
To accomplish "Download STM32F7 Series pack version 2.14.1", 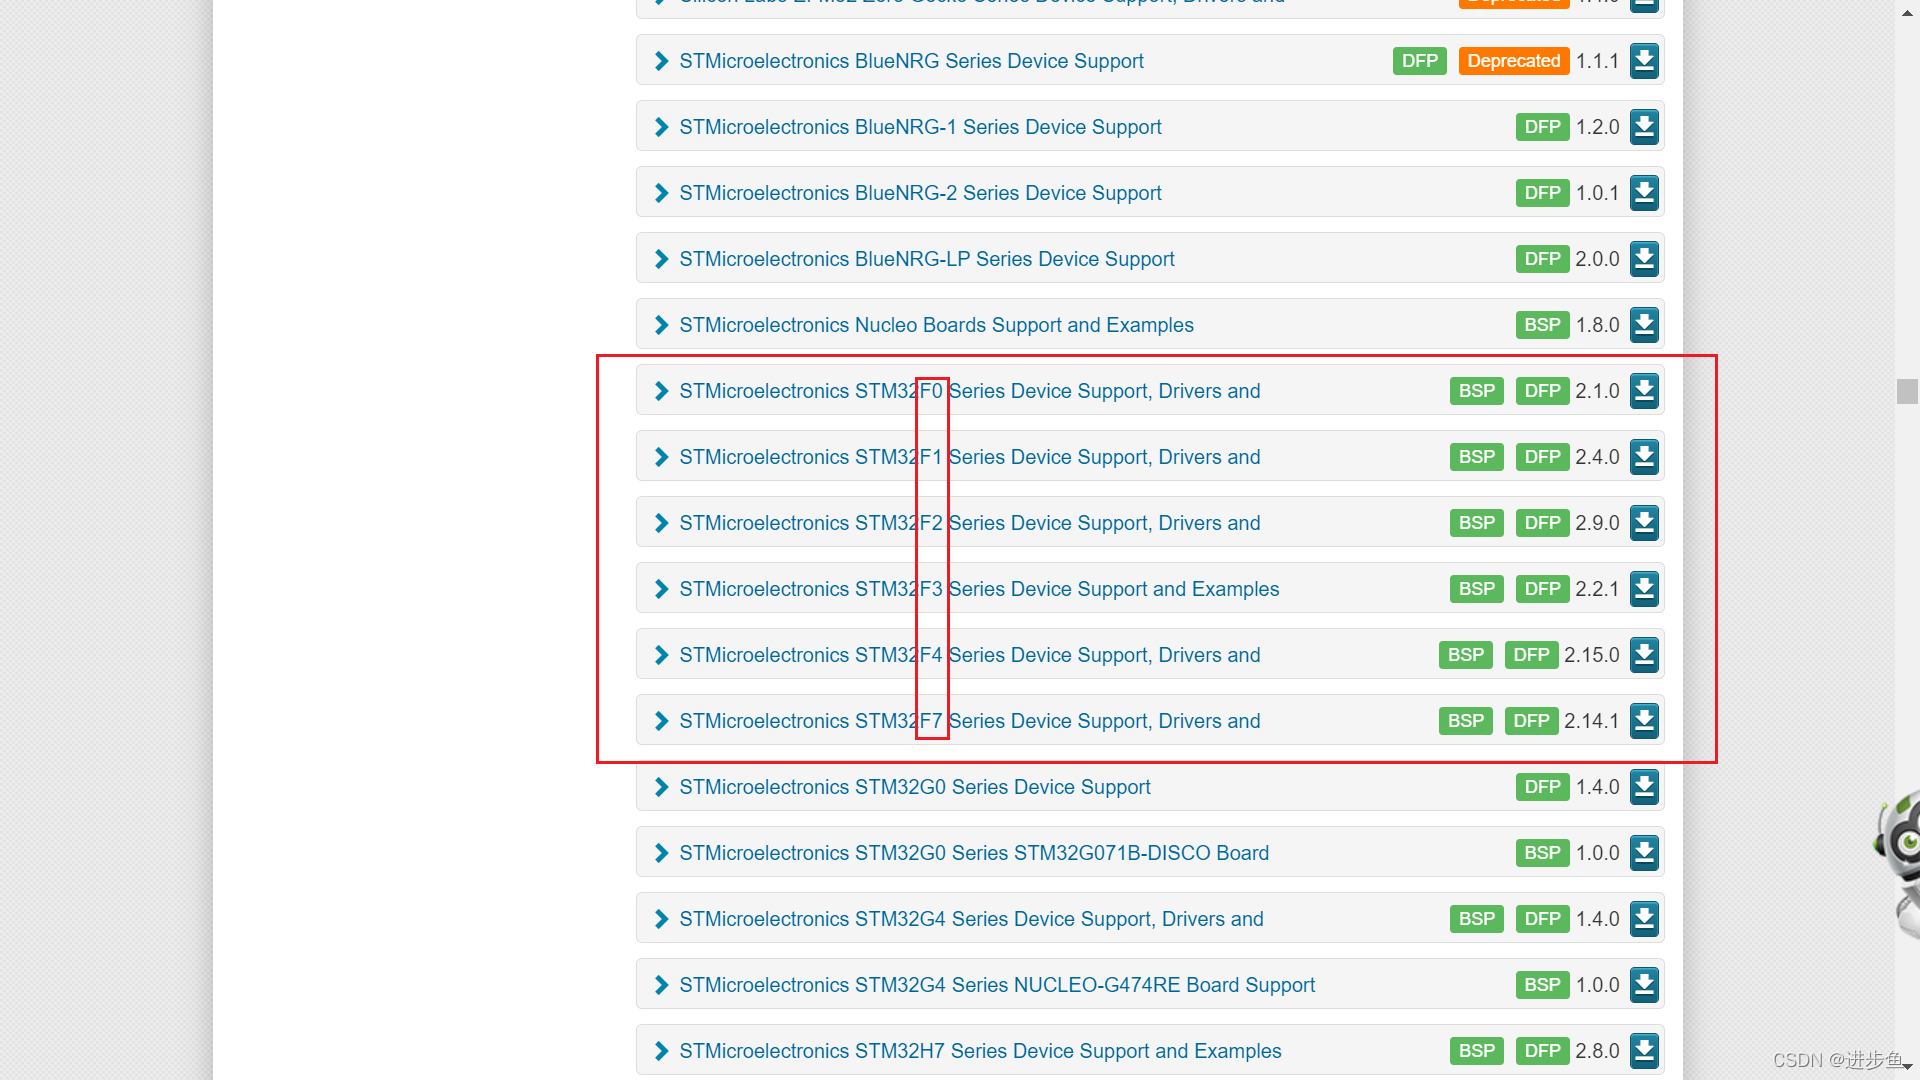I will 1644,721.
